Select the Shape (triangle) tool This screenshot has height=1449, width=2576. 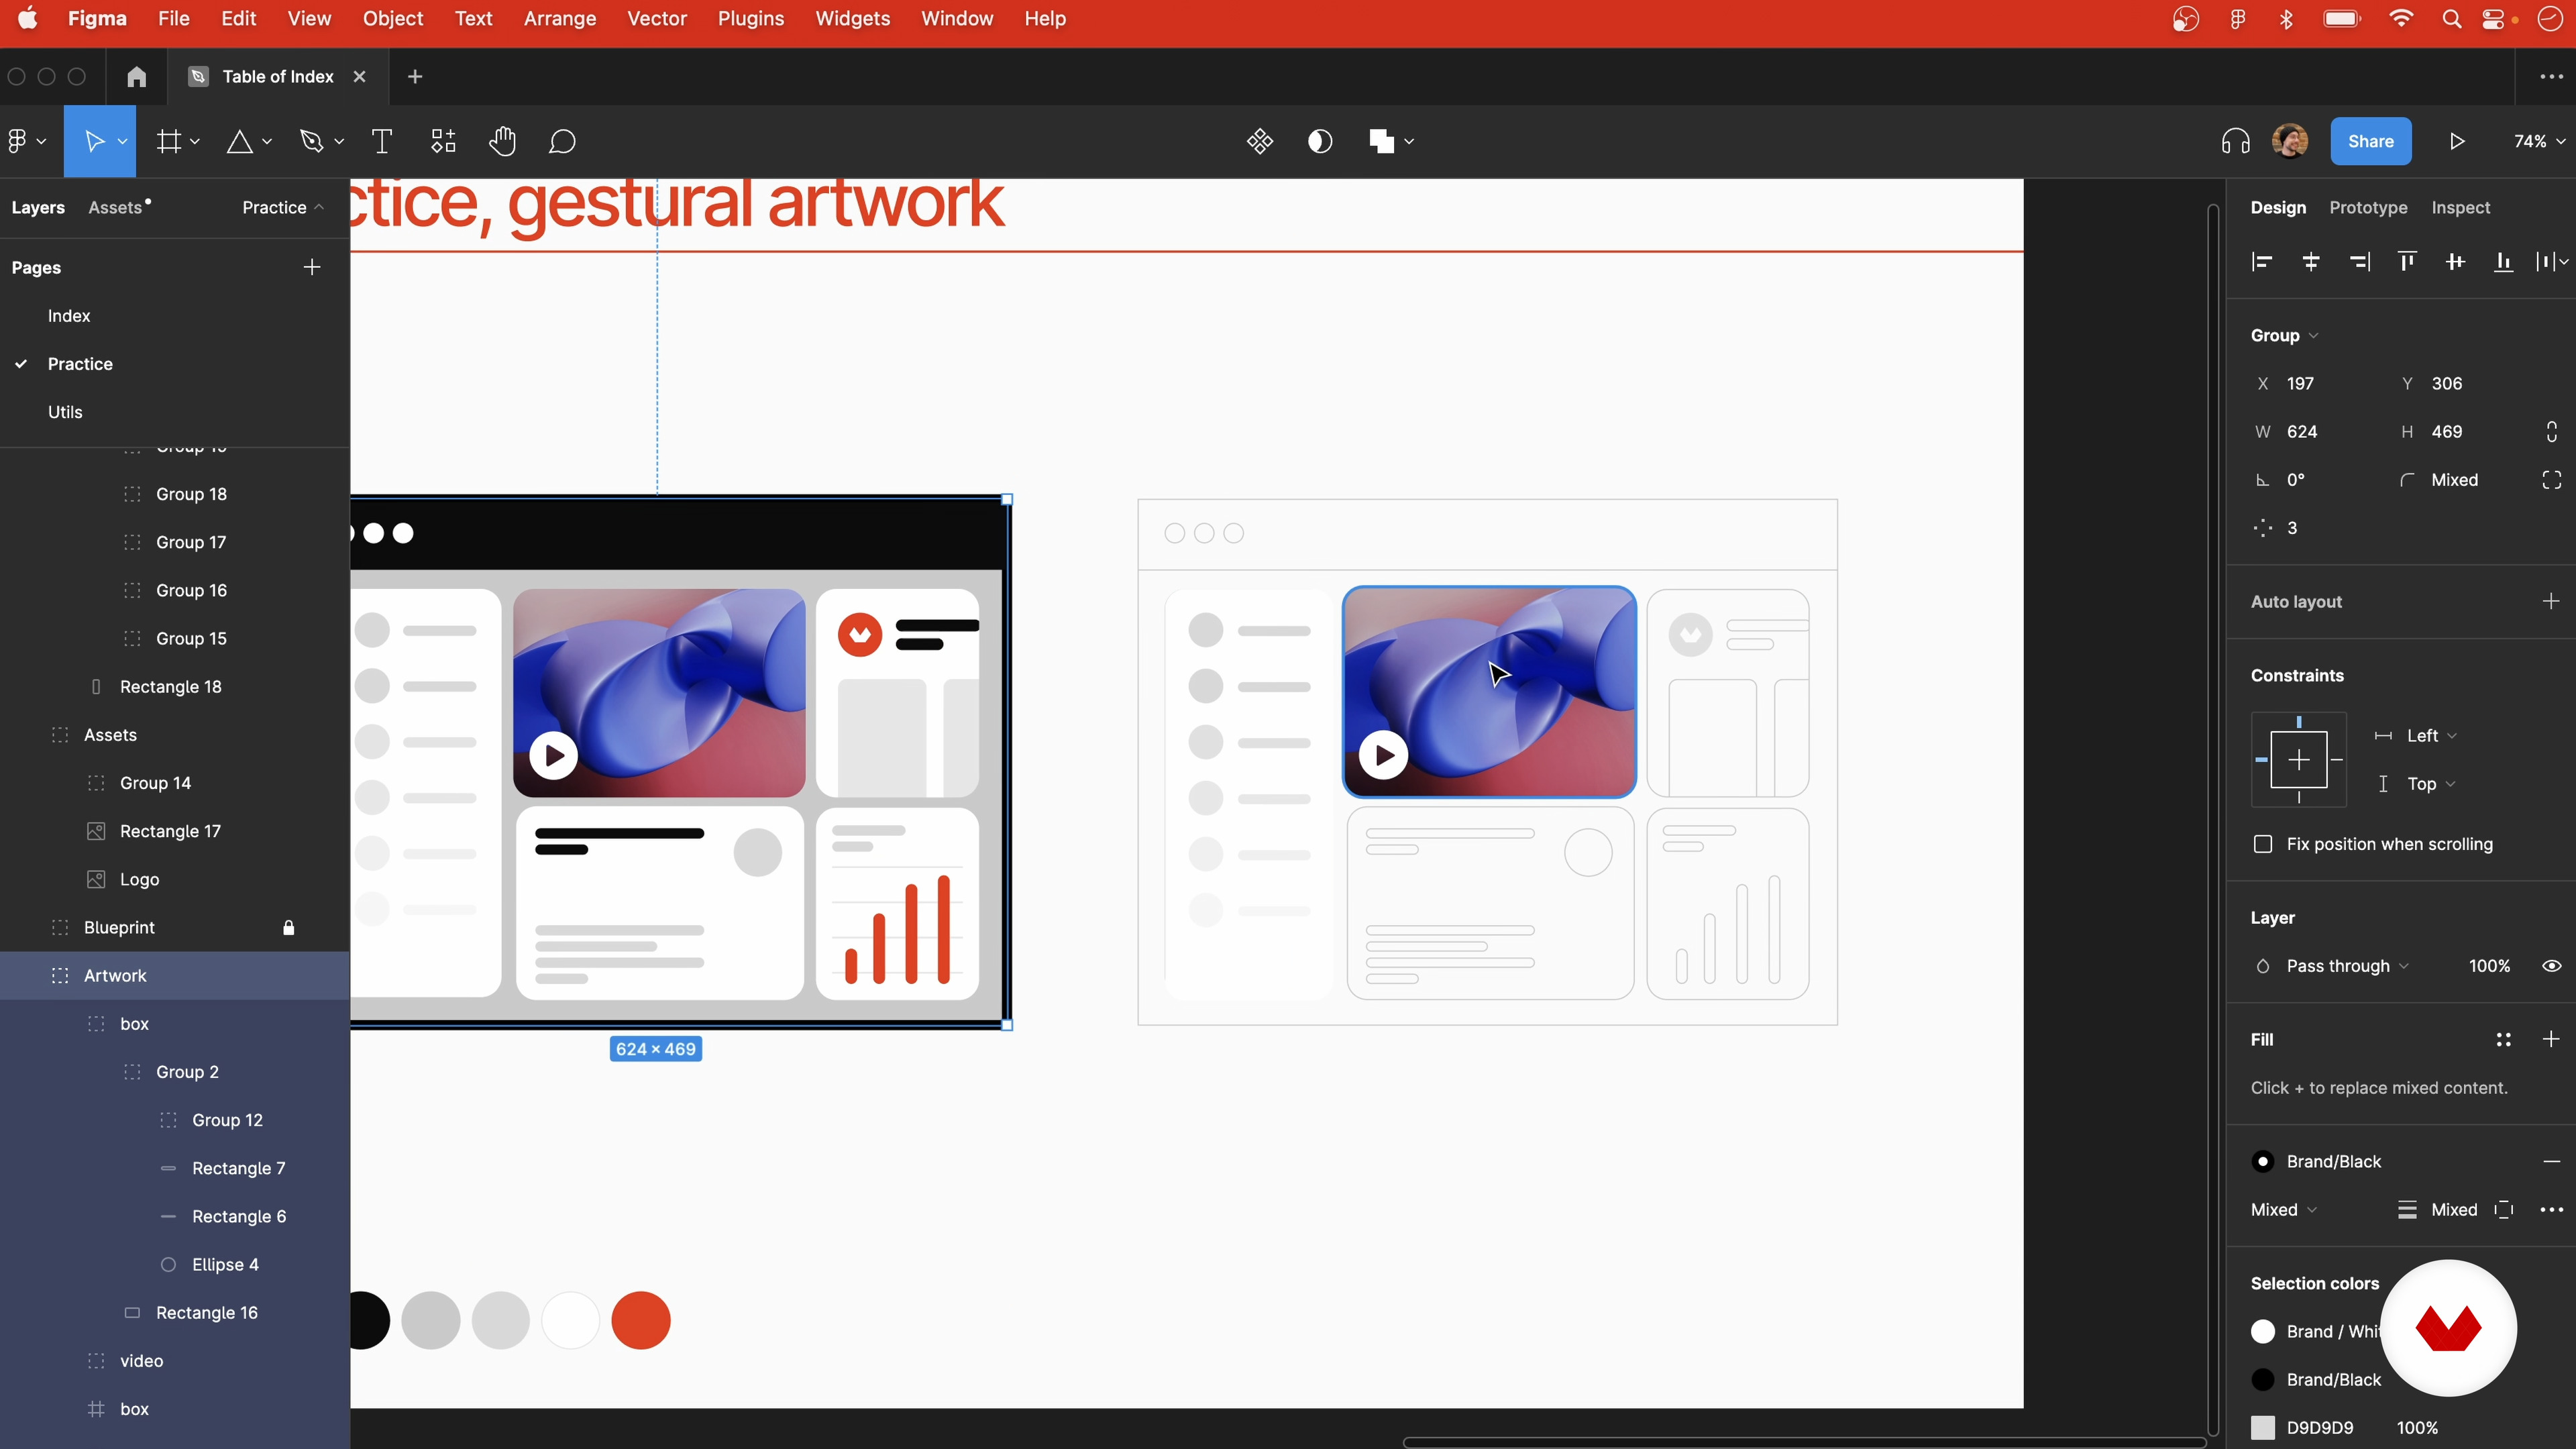pos(239,141)
